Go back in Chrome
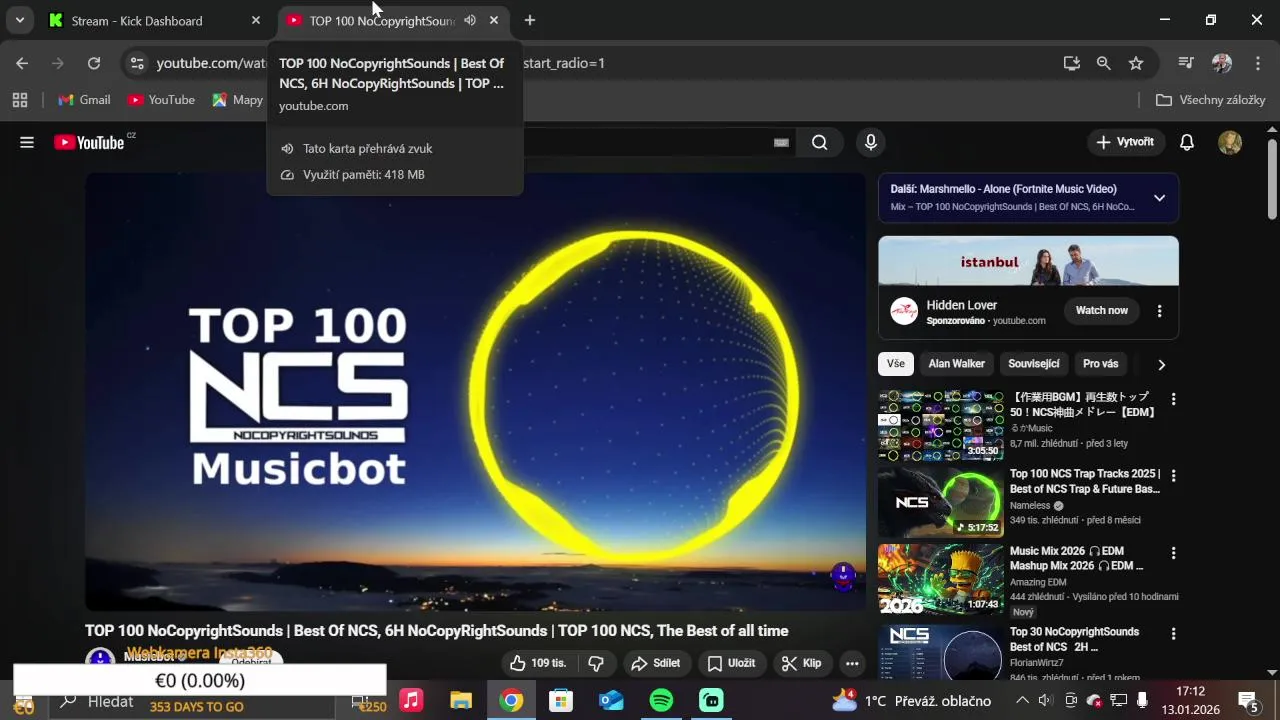 tap(22, 63)
